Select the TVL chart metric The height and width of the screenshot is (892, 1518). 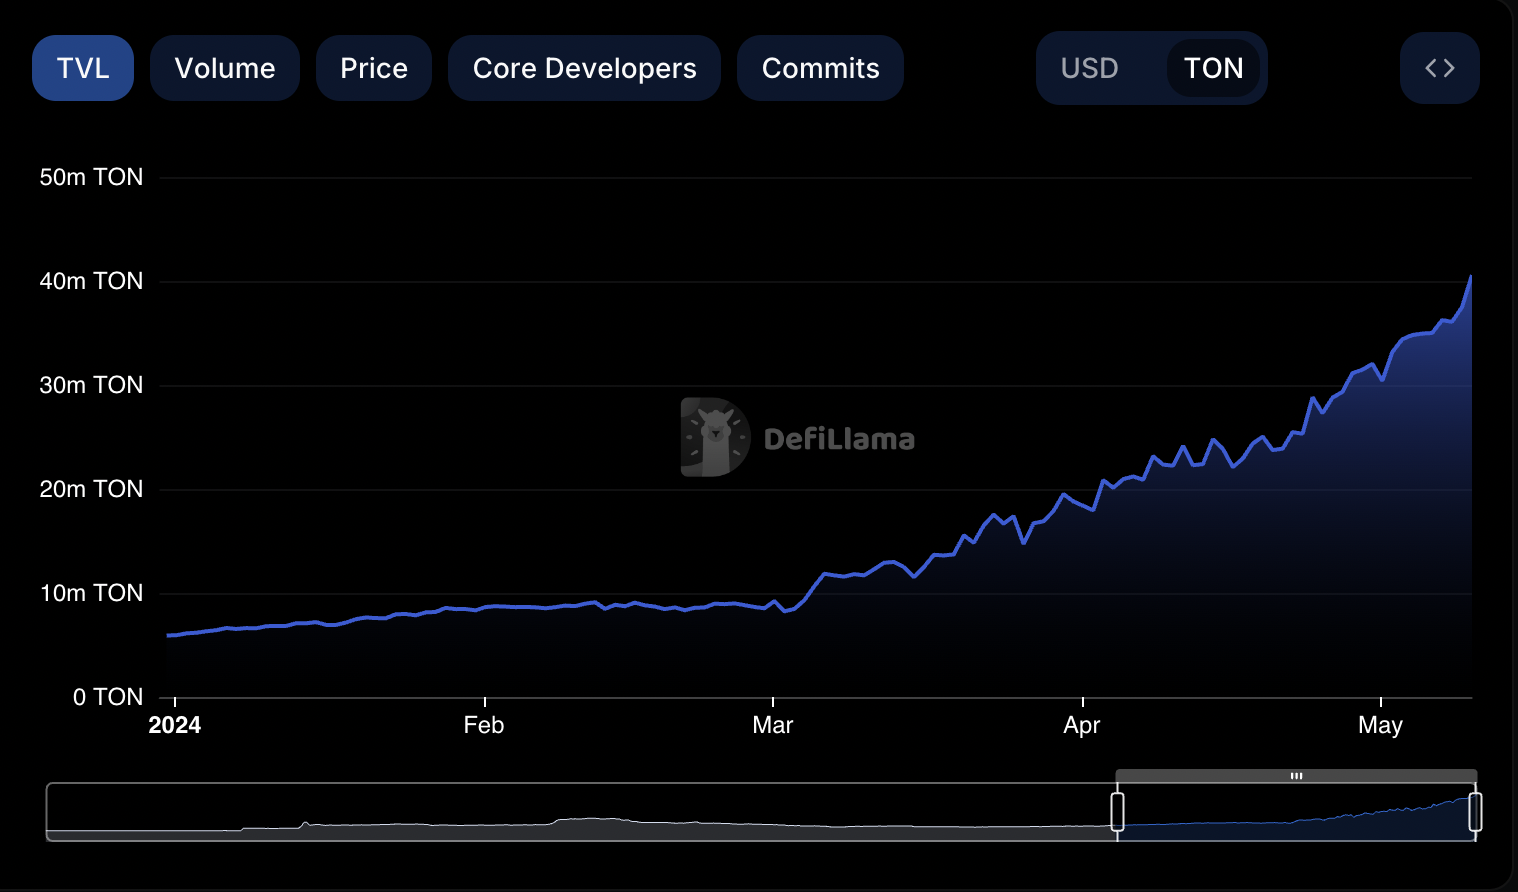83,68
